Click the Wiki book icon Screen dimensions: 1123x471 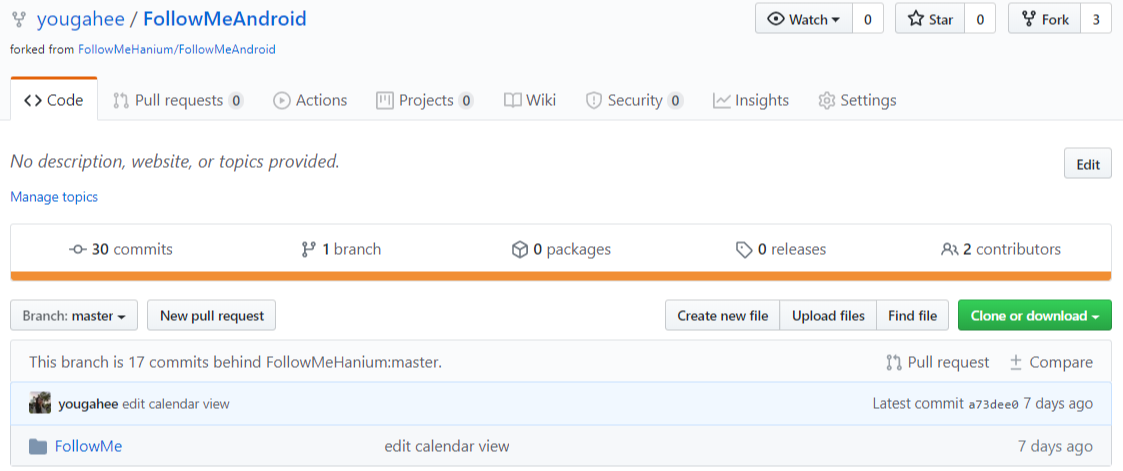pos(512,100)
